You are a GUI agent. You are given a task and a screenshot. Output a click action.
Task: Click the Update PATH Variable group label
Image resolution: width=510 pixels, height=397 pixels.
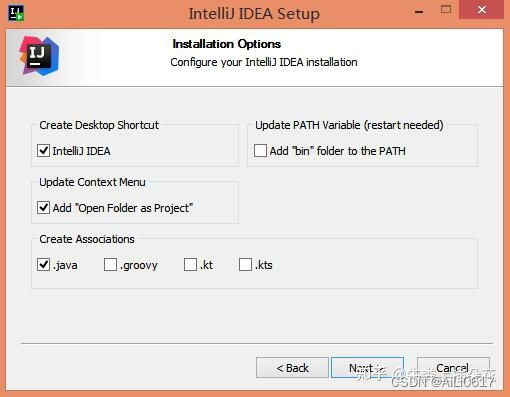click(349, 125)
